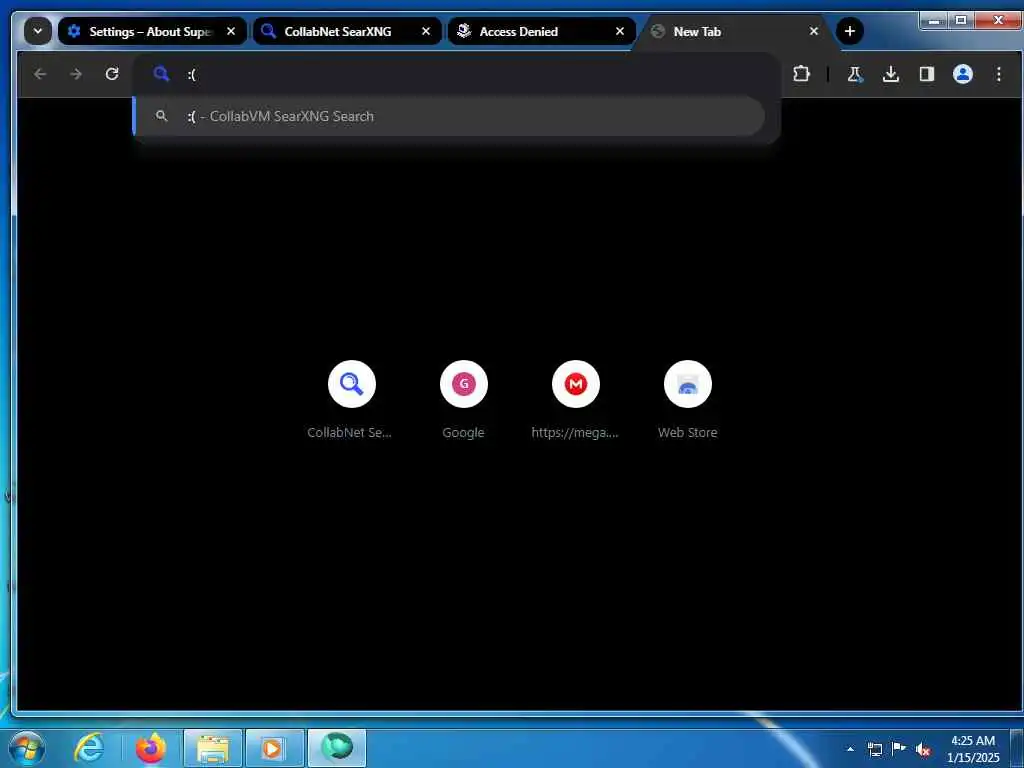Open the clock showing 4:25 AM
1024x768 pixels.
[x=973, y=748]
